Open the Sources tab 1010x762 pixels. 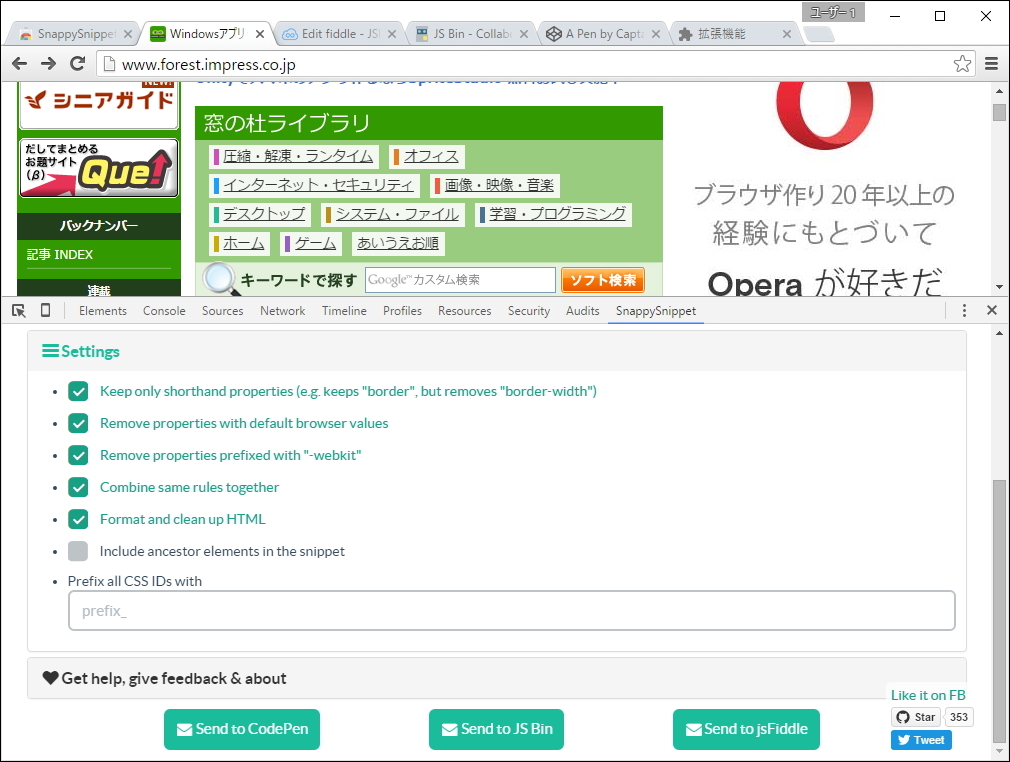pos(223,310)
